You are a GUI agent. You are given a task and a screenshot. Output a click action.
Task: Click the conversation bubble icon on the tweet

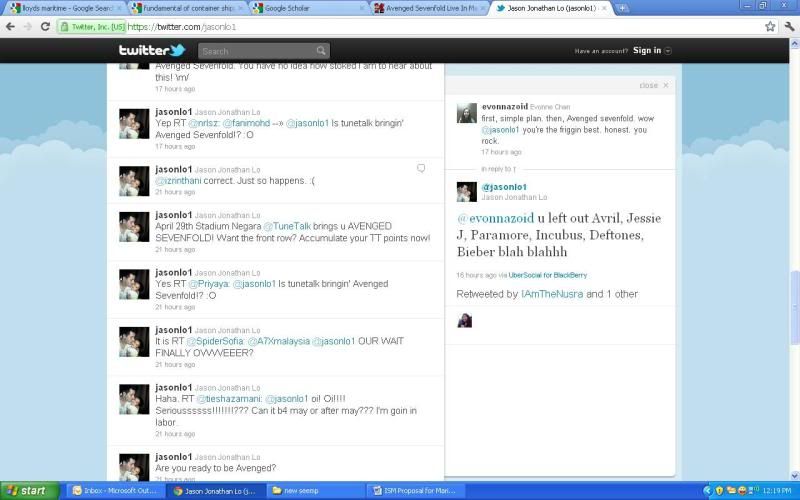[x=421, y=168]
